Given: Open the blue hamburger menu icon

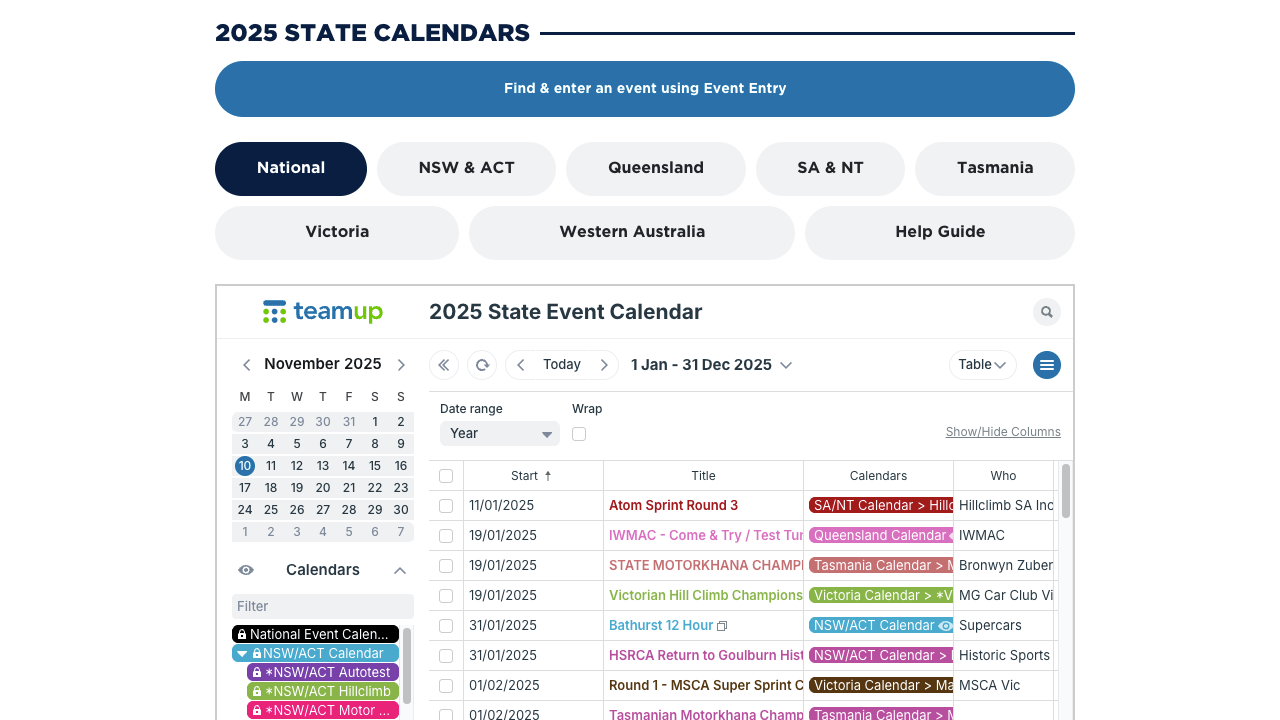Looking at the screenshot, I should coord(1046,365).
